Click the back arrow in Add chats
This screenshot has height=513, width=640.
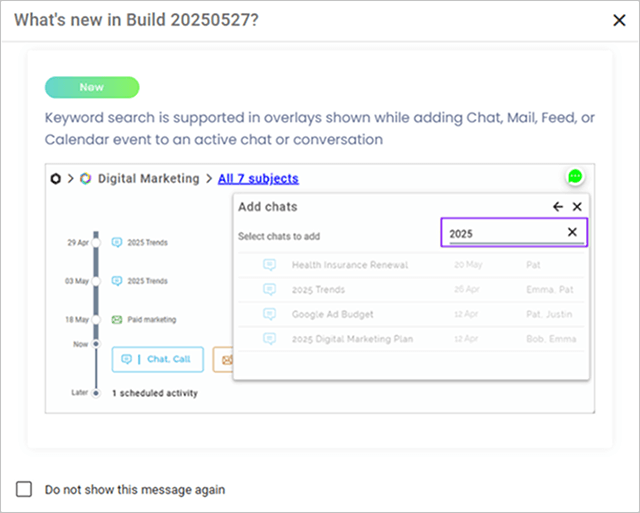tap(558, 207)
